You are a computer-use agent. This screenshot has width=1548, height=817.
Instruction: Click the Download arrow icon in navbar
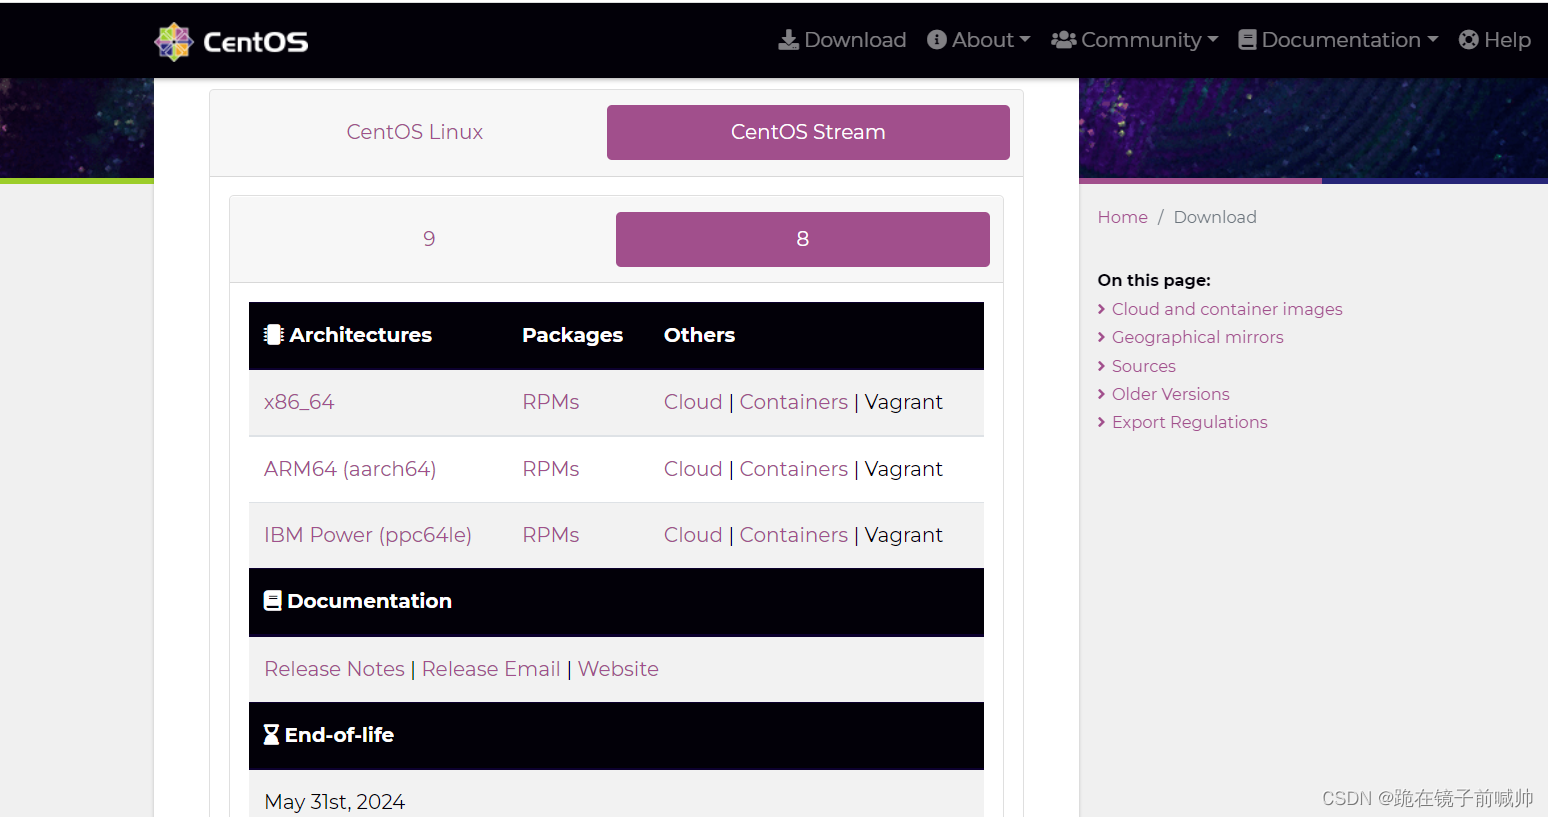click(x=789, y=40)
